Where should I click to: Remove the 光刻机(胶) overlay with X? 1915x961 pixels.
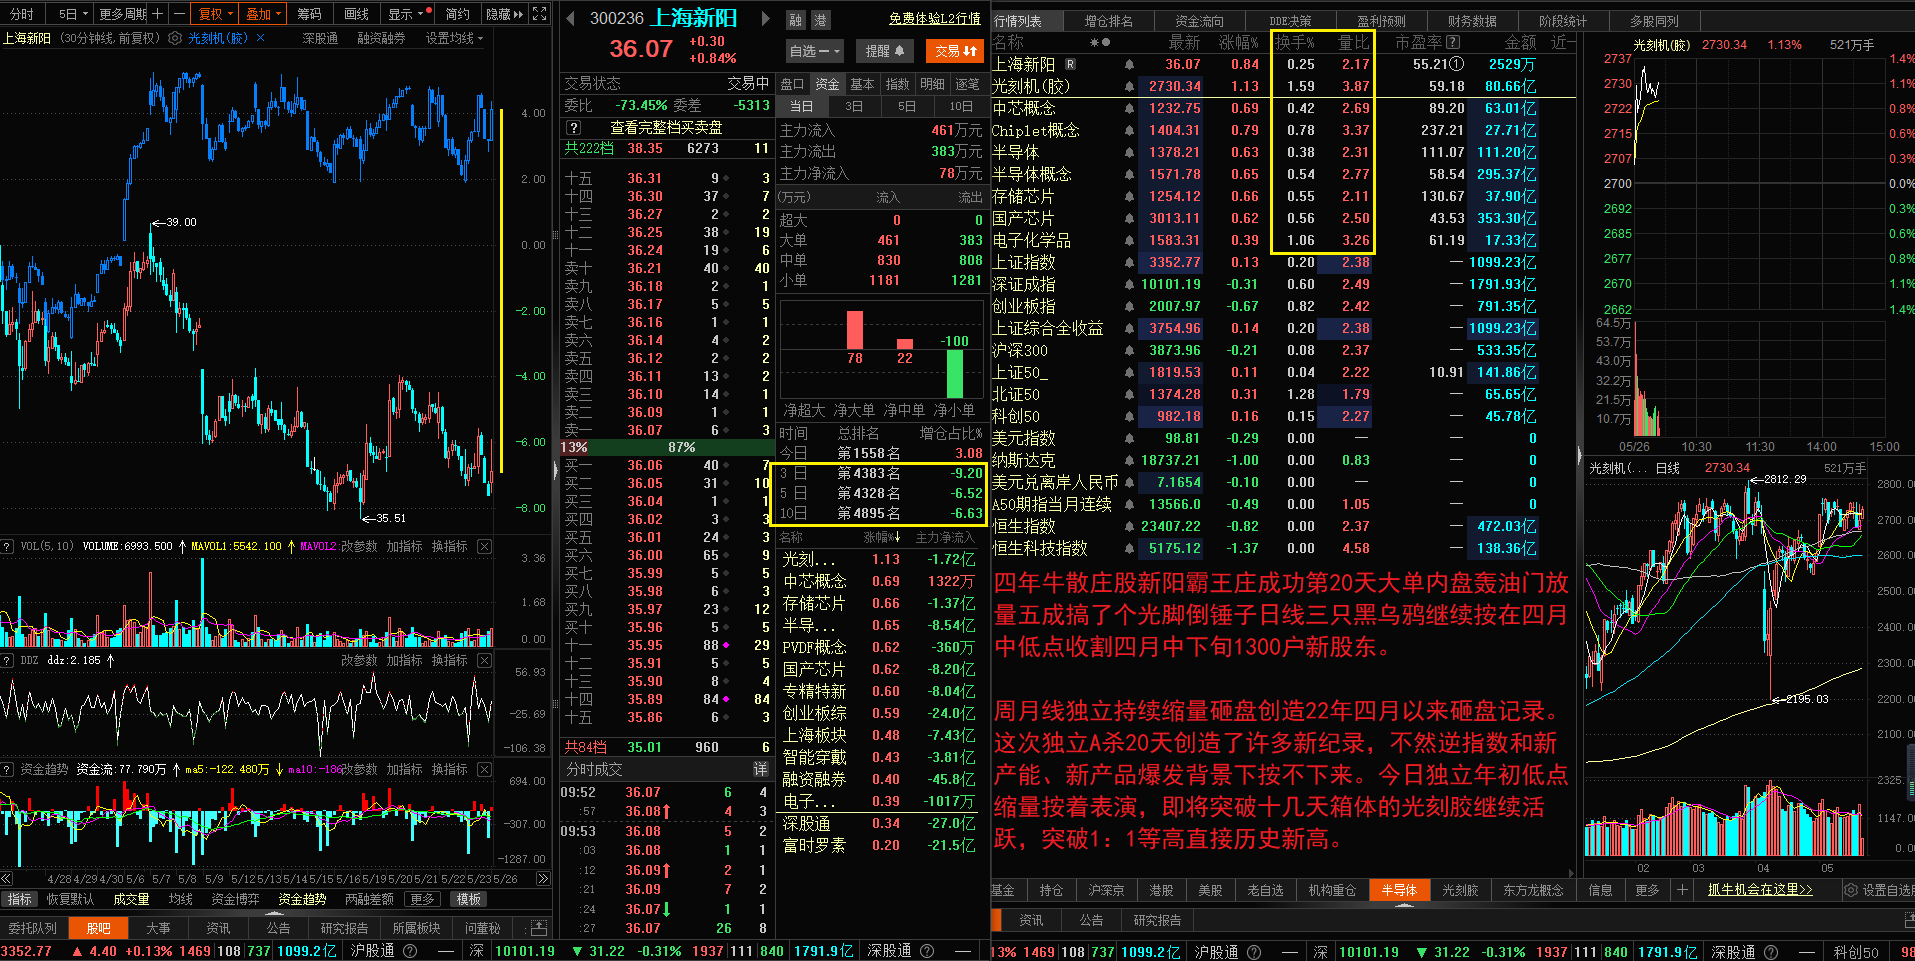point(261,38)
